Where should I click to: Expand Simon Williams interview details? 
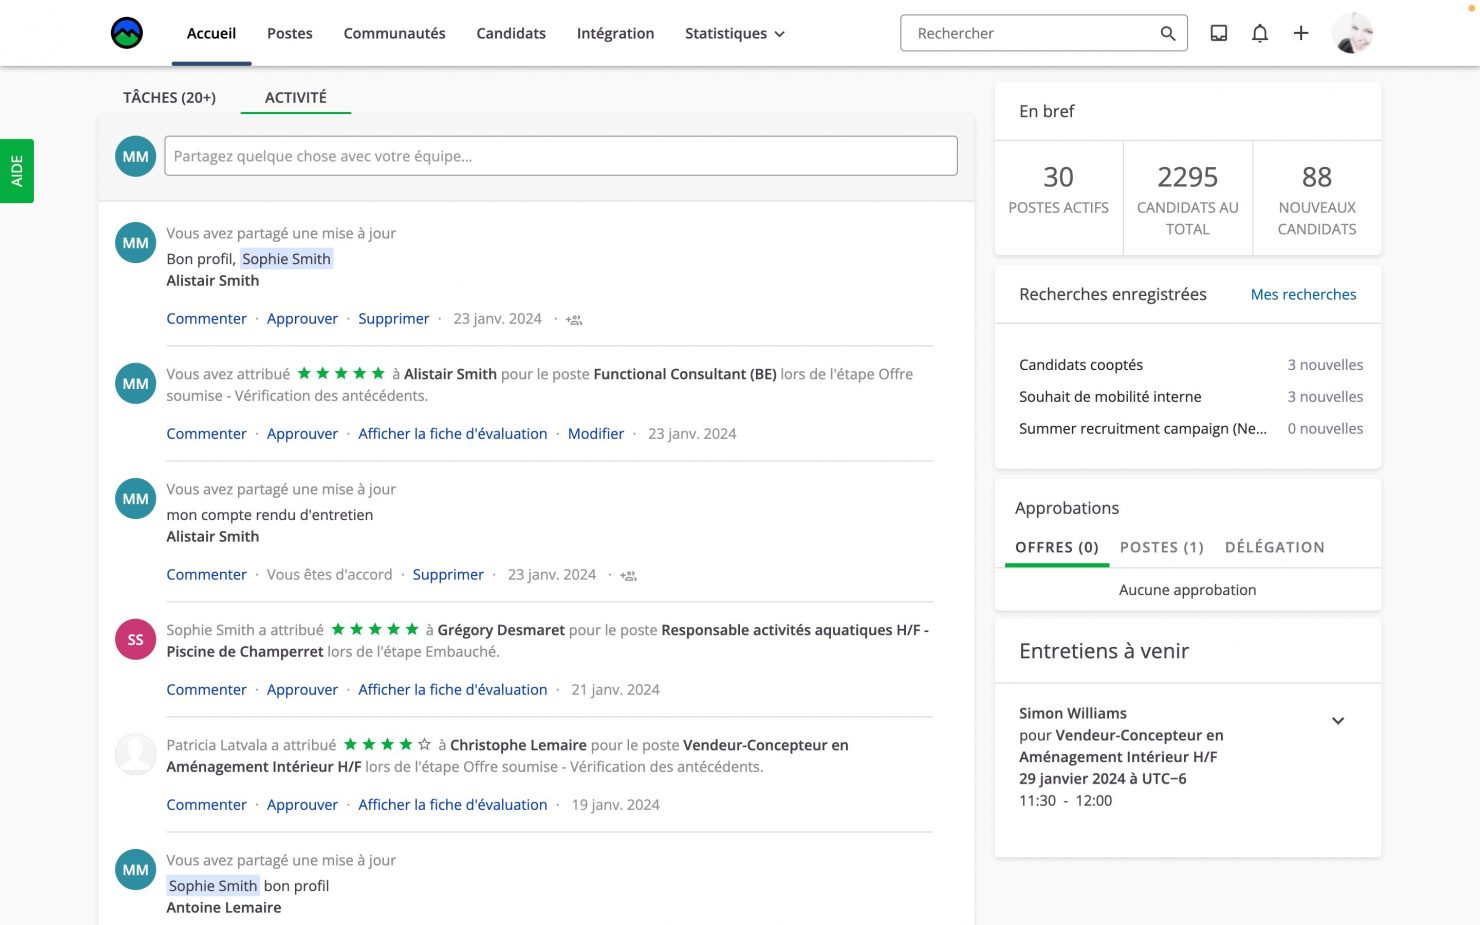click(x=1337, y=721)
